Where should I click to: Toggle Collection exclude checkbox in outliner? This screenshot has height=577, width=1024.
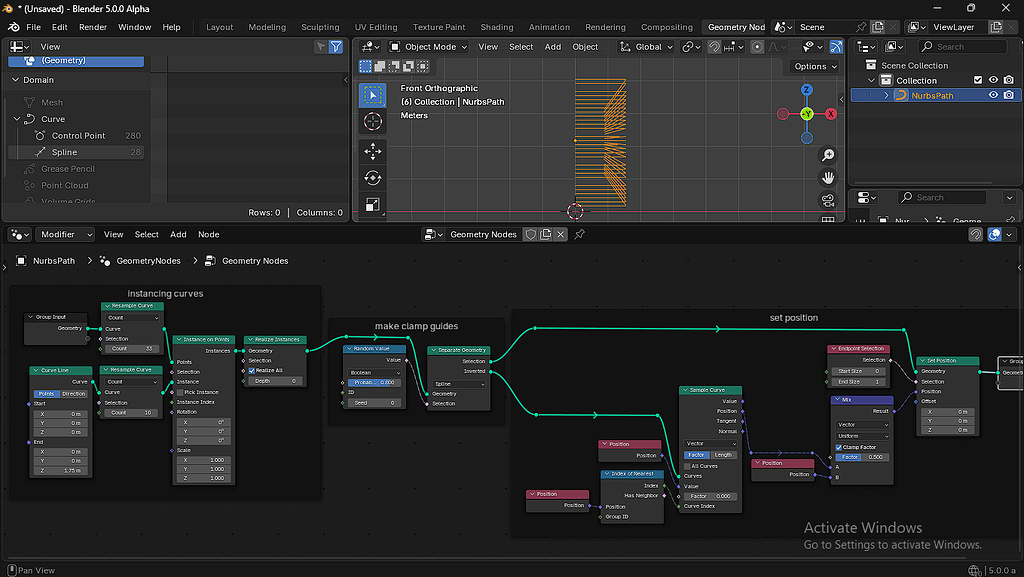[978, 80]
